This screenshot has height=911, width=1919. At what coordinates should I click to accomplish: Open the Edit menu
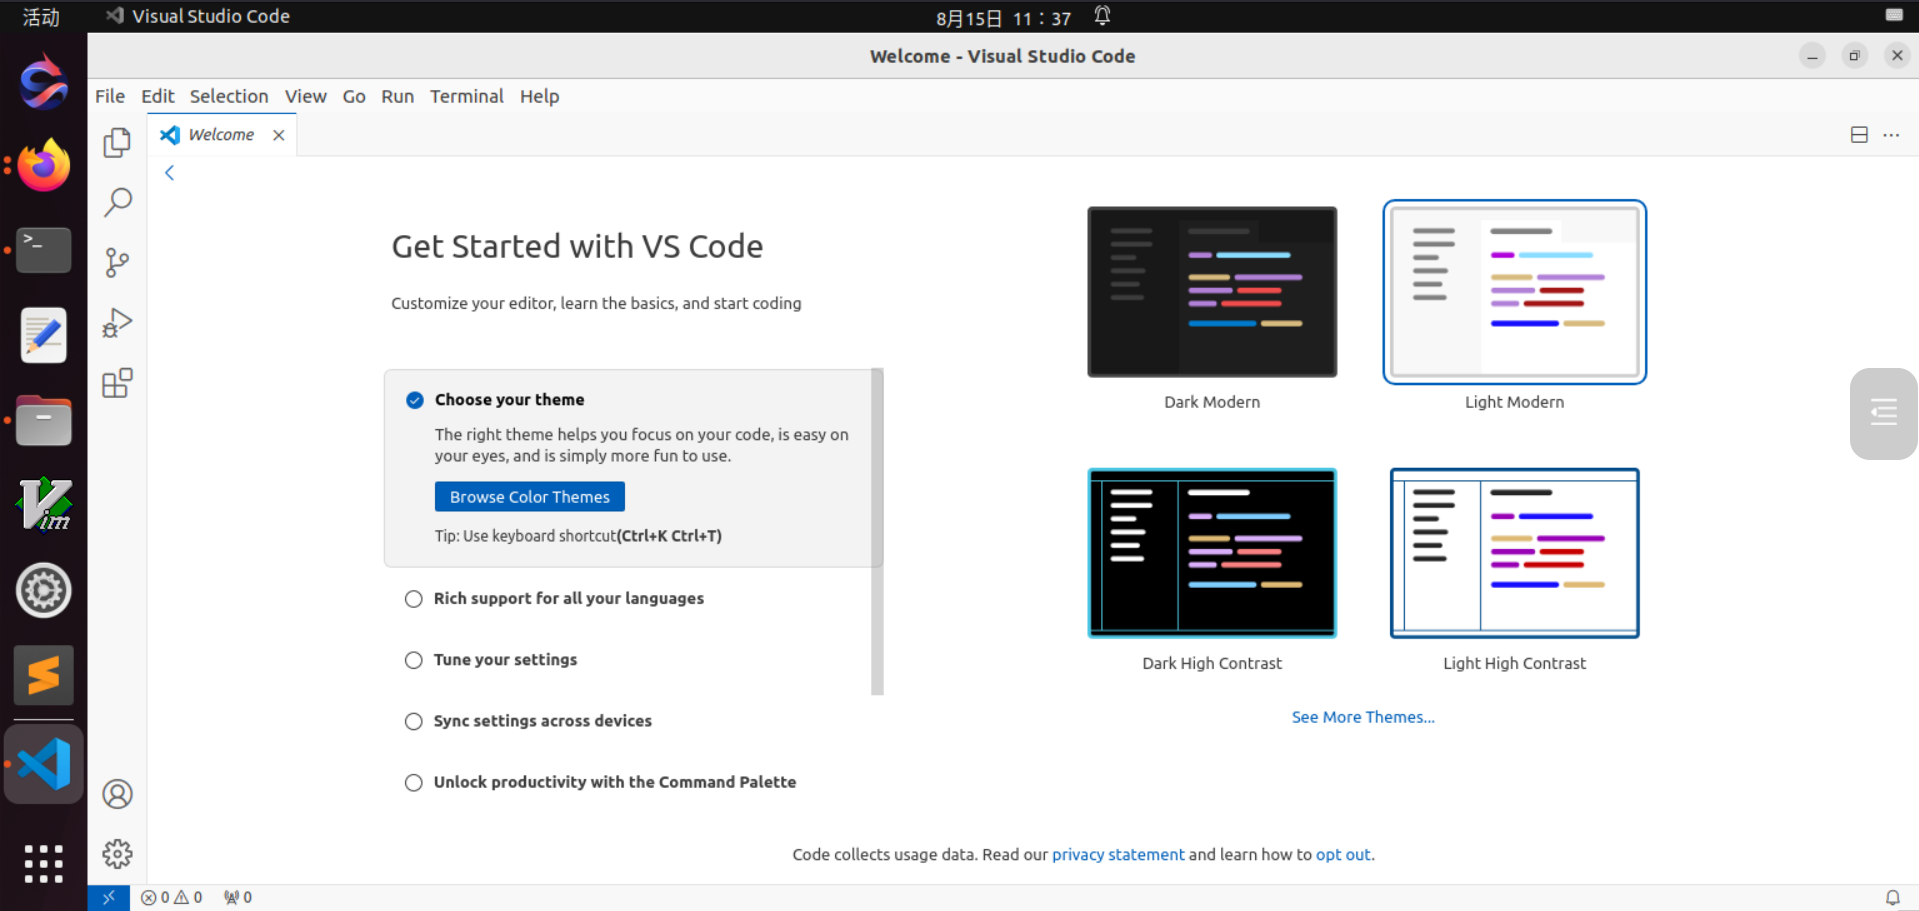(x=157, y=96)
